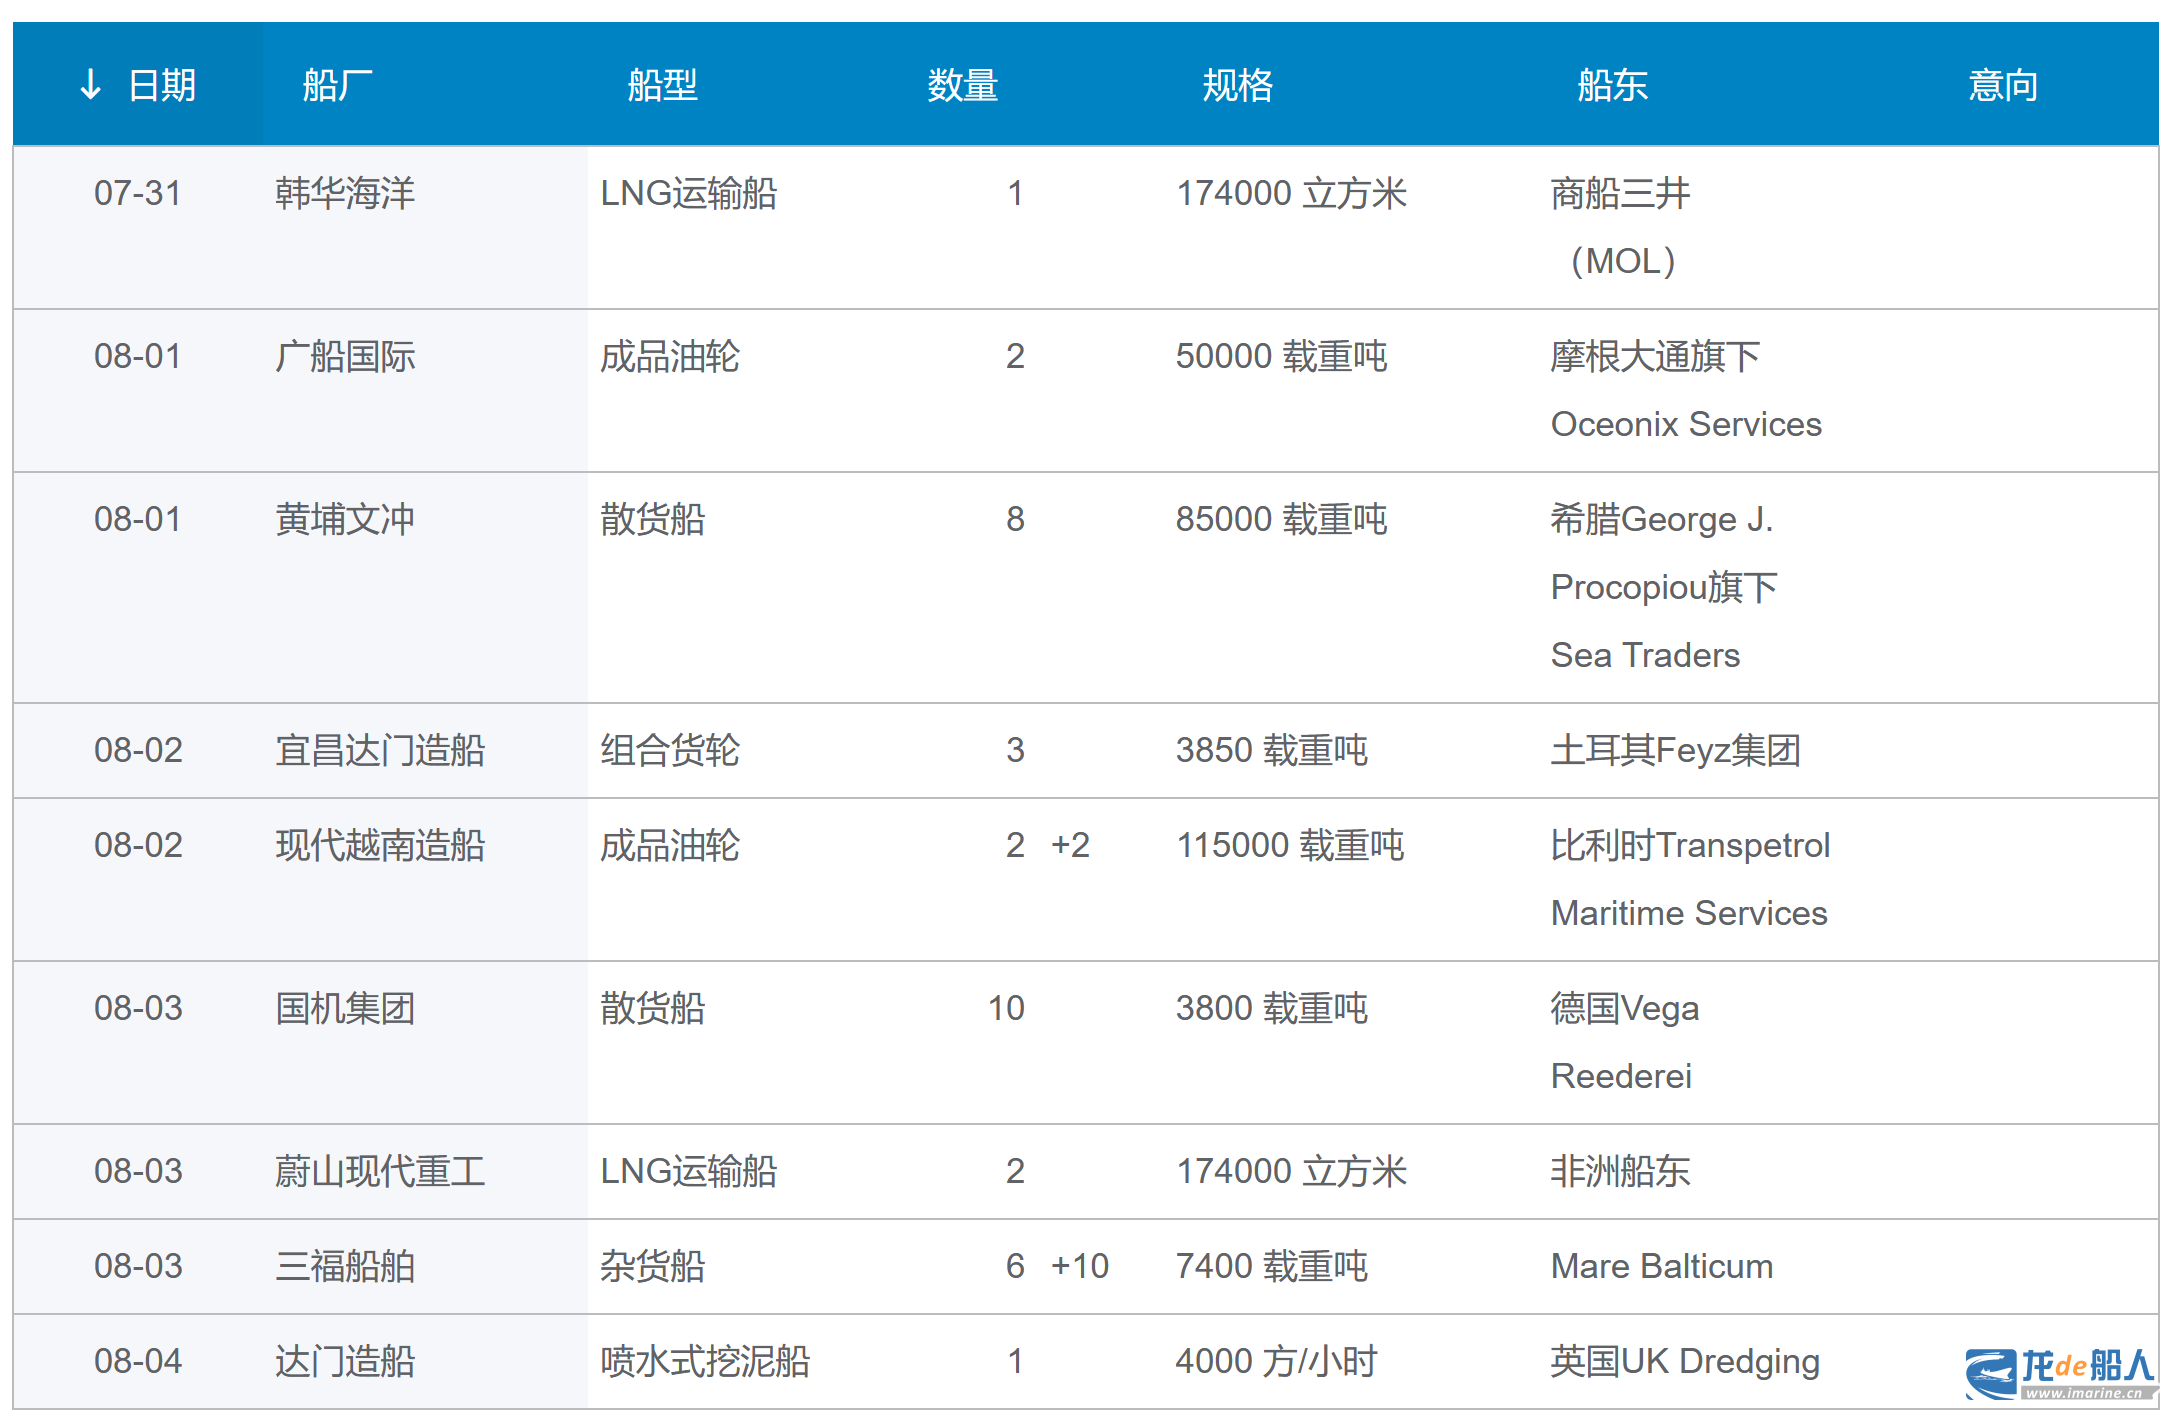
Task: Open the 广船国际 shipyard entry
Action: [x=345, y=356]
